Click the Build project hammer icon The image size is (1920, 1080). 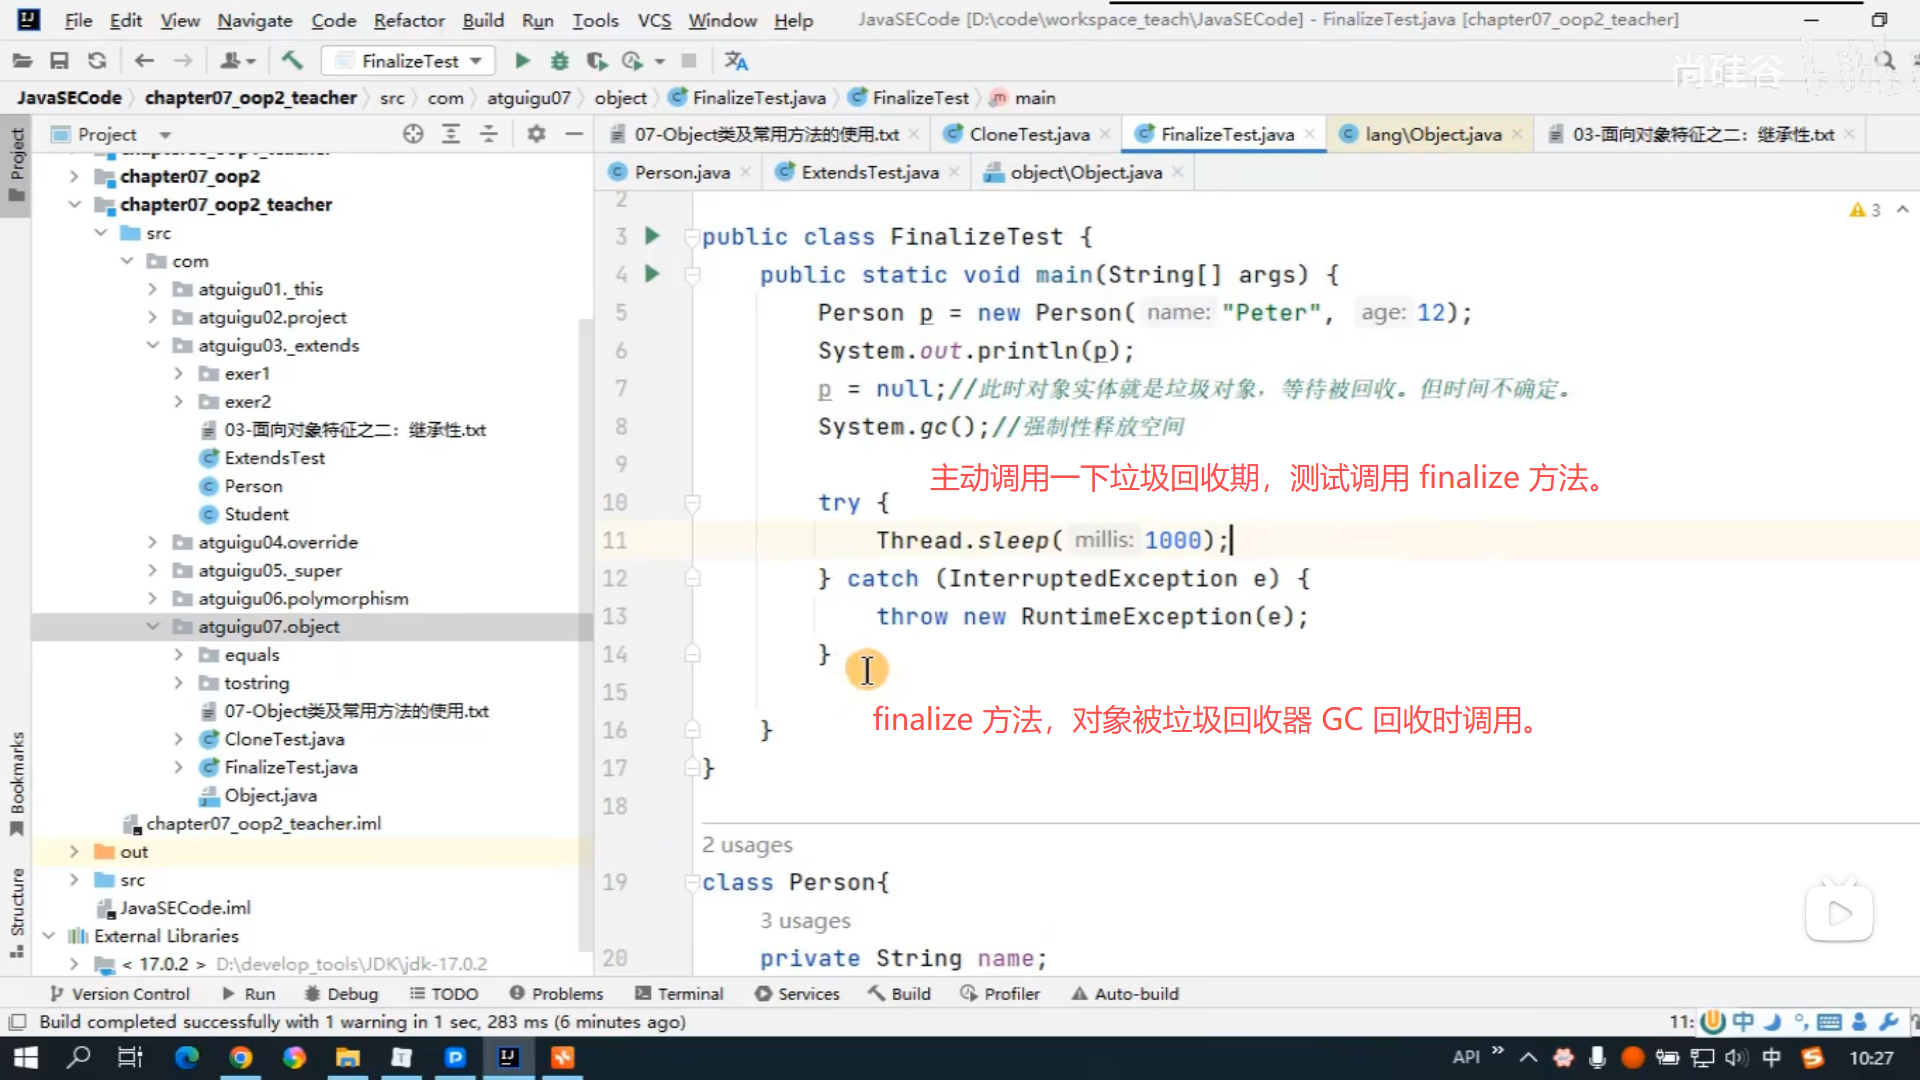click(x=292, y=61)
